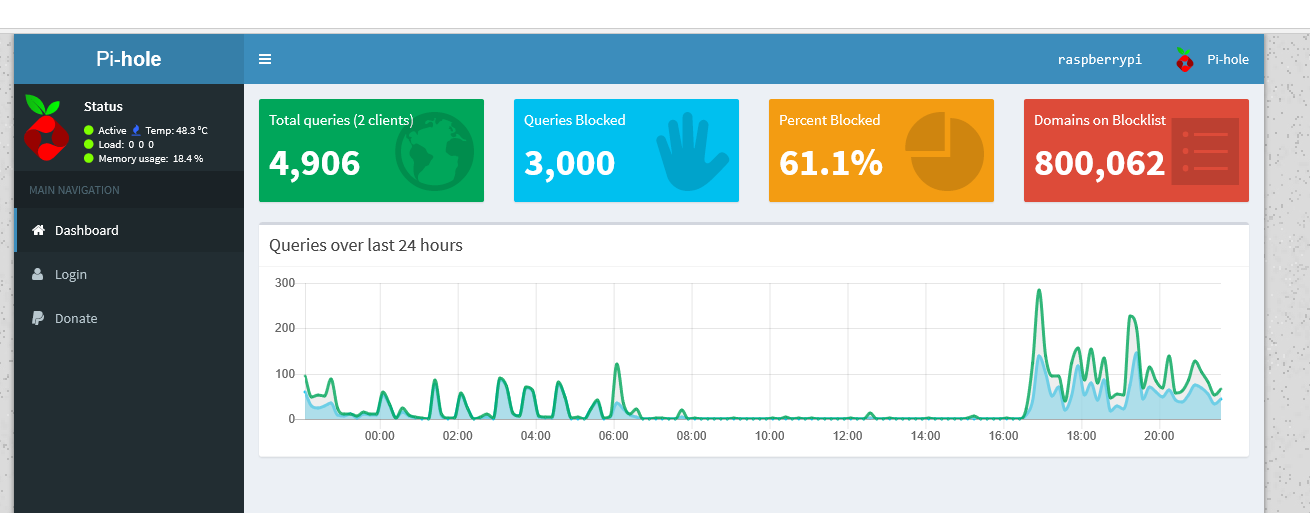Click the 20:00 x-axis label

tap(1159, 436)
